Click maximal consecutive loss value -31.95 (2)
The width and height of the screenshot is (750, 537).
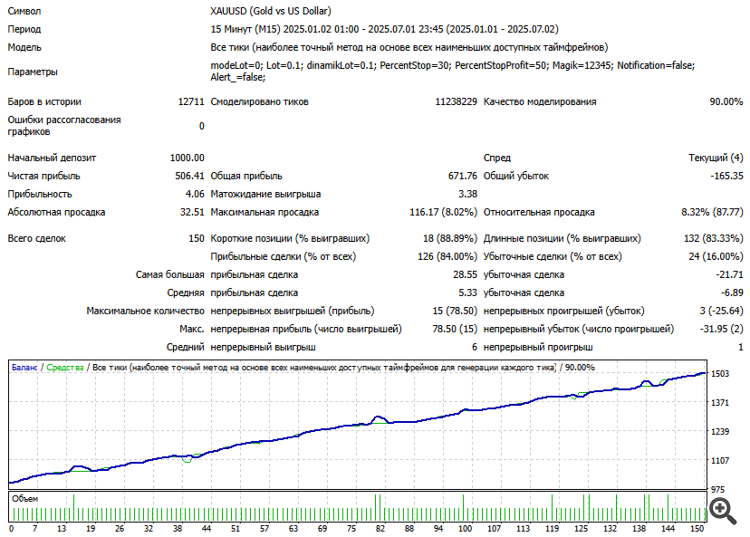[721, 329]
